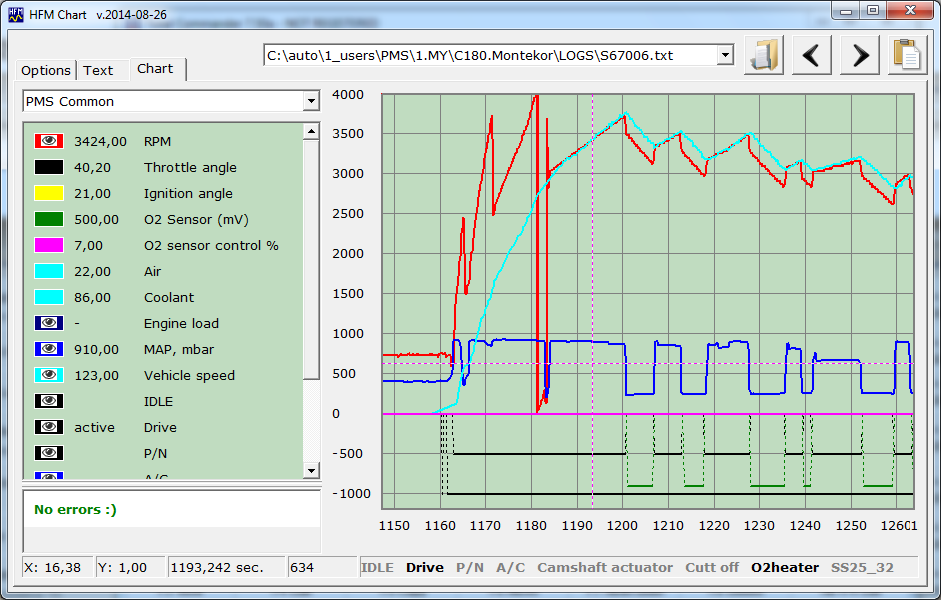Click the HFM Chart app icon in title bar
This screenshot has width=941, height=600.
16,14
